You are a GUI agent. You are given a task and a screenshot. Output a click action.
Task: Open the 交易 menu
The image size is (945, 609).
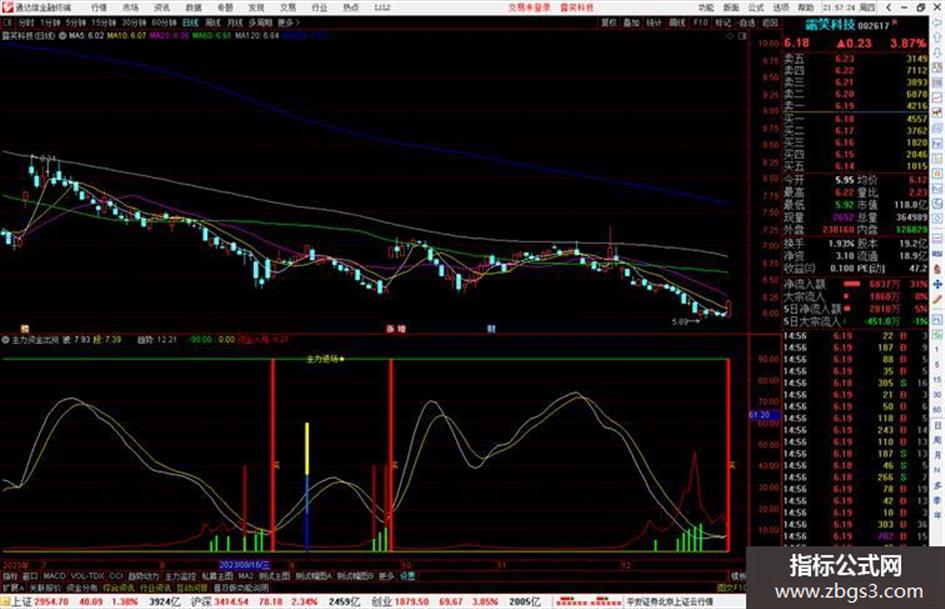pyautogui.click(x=287, y=7)
